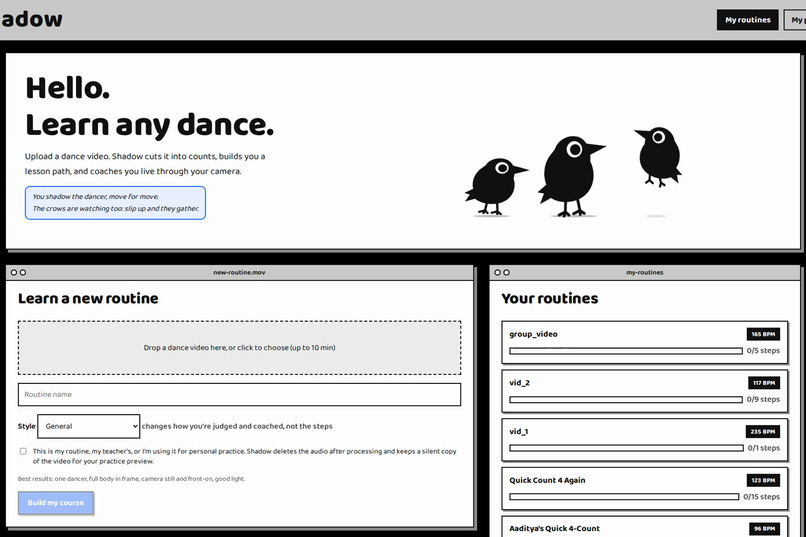Screen dimensions: 806x537
Task: Open the vid_1 routine
Action: pos(645,440)
